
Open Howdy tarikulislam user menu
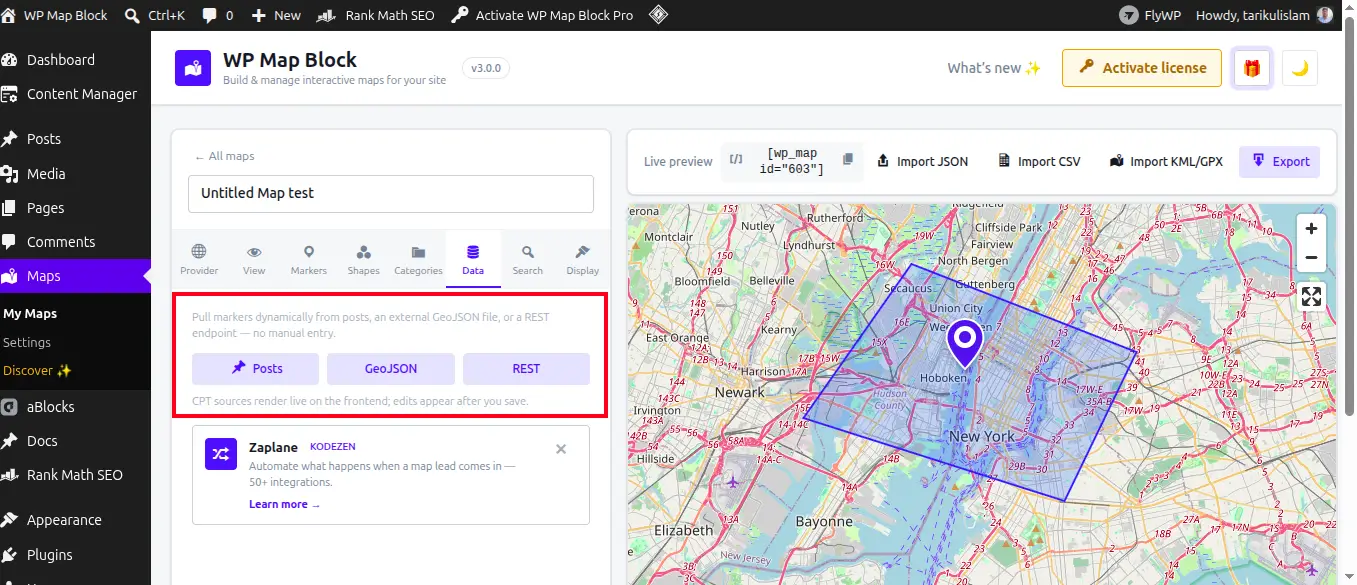pos(1265,15)
